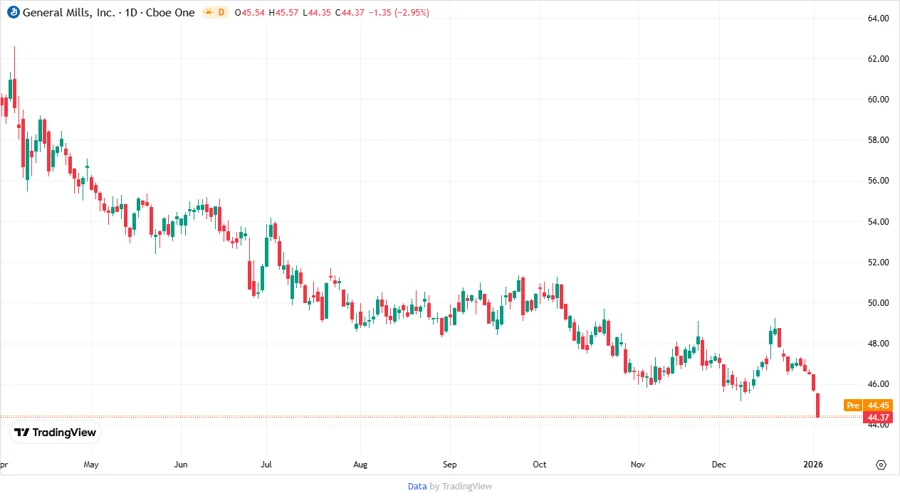The width and height of the screenshot is (900, 498).
Task: Click the Nov label on time axis
Action: [x=638, y=465]
